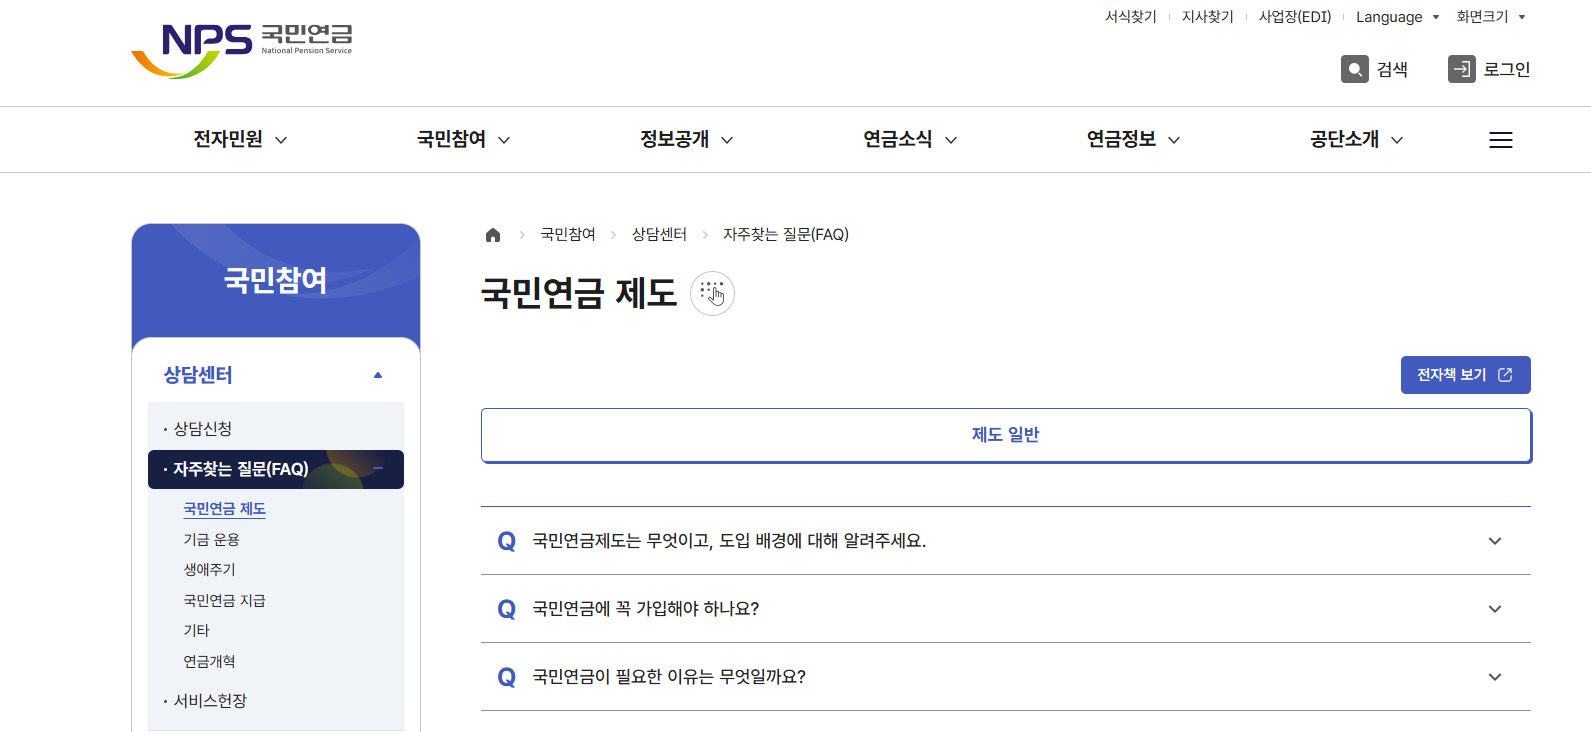Image resolution: width=1591 pixels, height=732 pixels.
Task: Click Q icon of 꼭 가입해야 하나요 question
Action: click(507, 609)
